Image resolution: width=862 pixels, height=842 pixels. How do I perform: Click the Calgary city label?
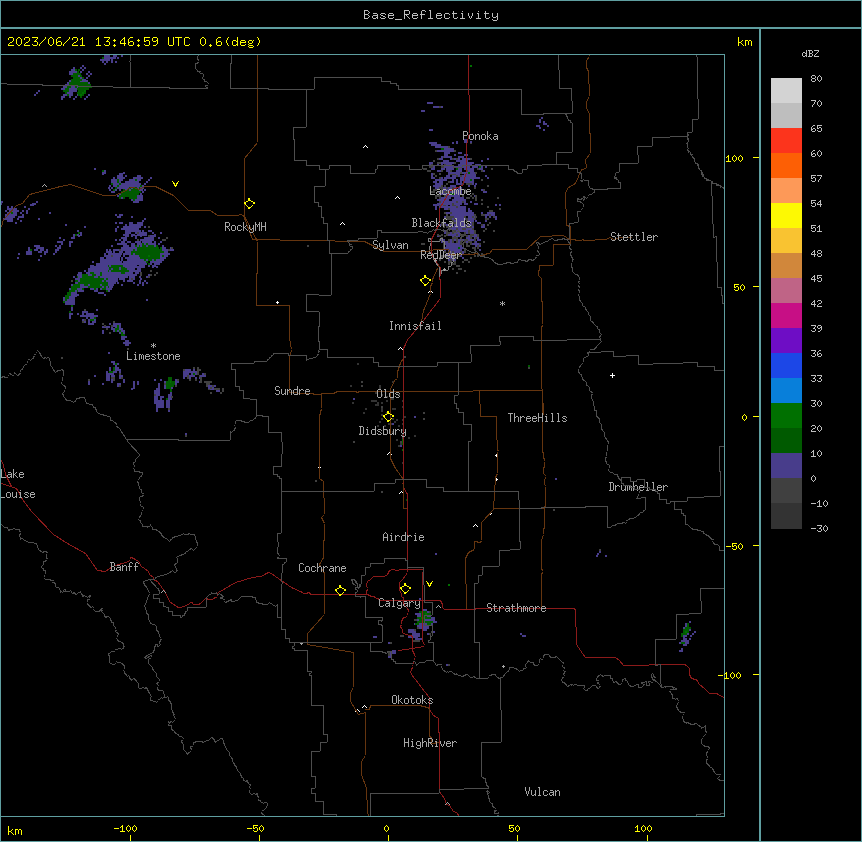(x=399, y=603)
